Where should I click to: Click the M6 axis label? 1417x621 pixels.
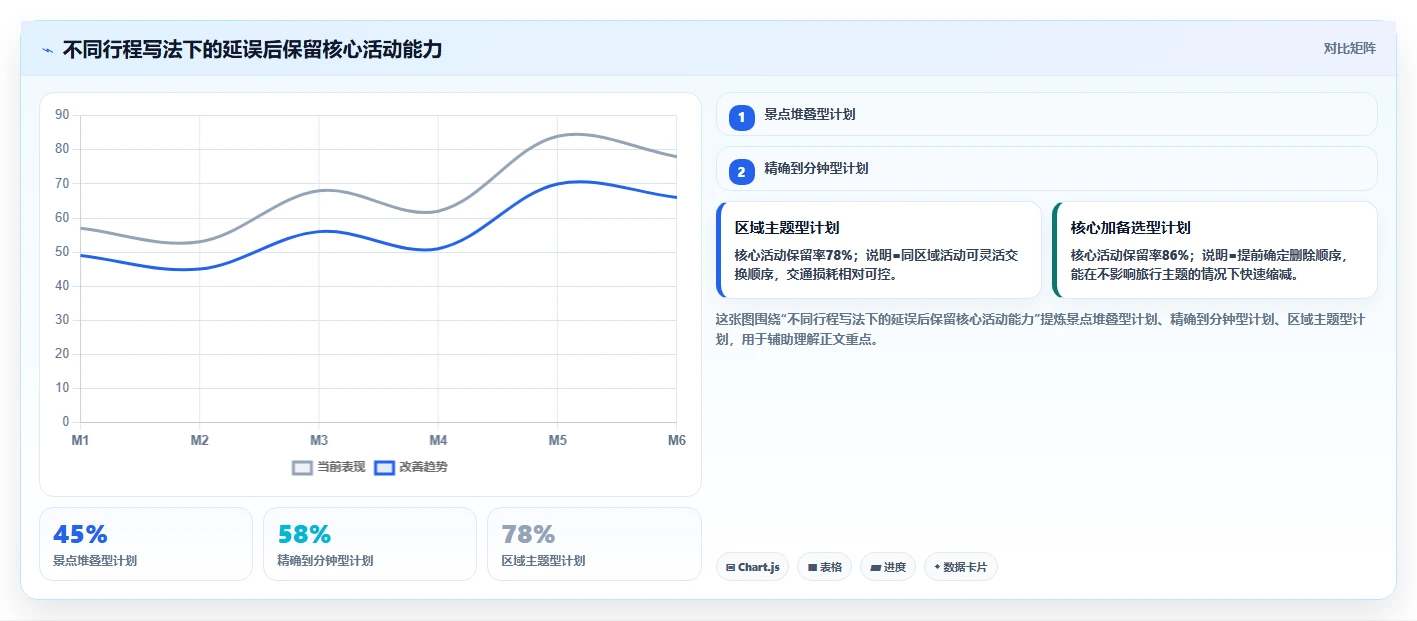[677, 441]
